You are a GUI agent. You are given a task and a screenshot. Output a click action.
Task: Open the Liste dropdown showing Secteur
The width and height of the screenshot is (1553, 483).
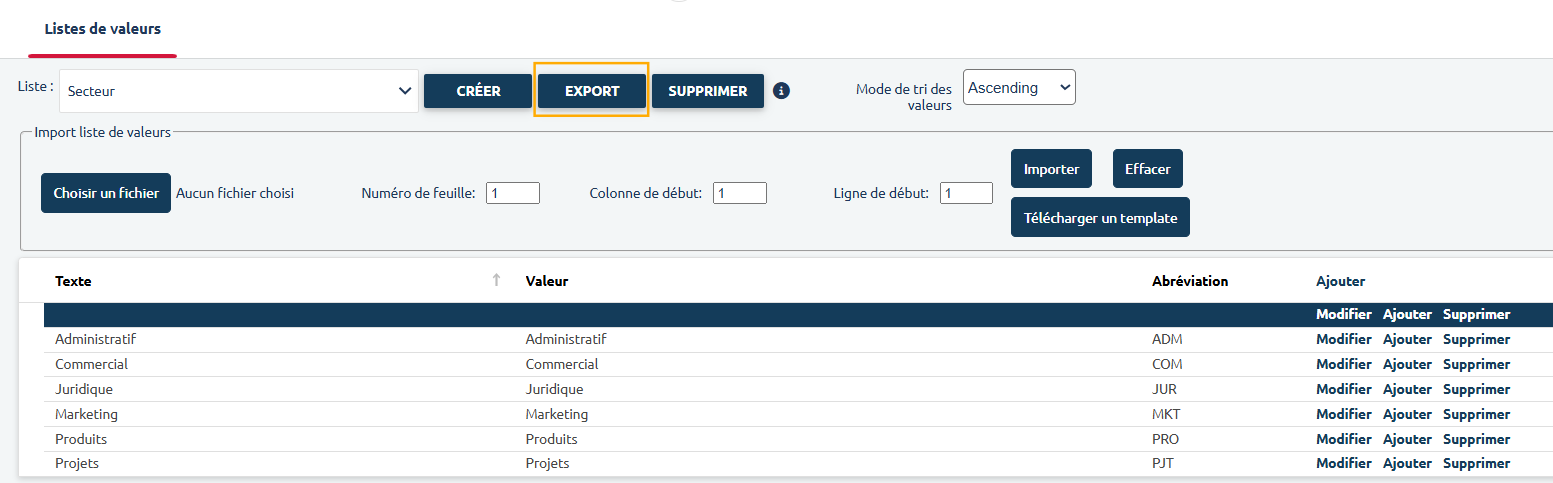[238, 91]
